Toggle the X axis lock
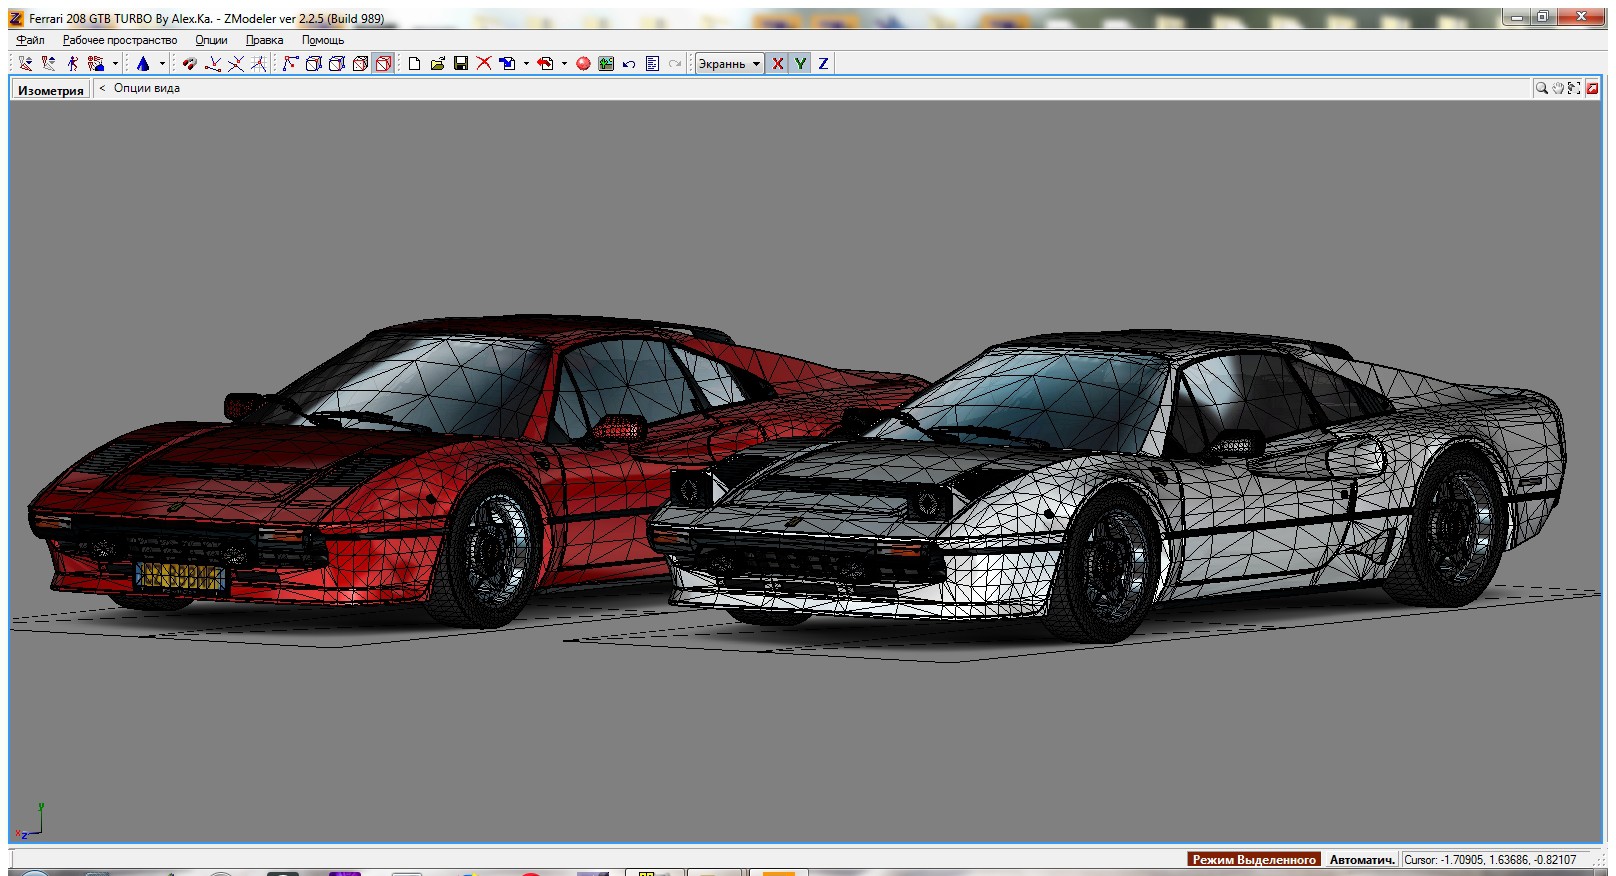This screenshot has width=1616, height=876. point(778,64)
